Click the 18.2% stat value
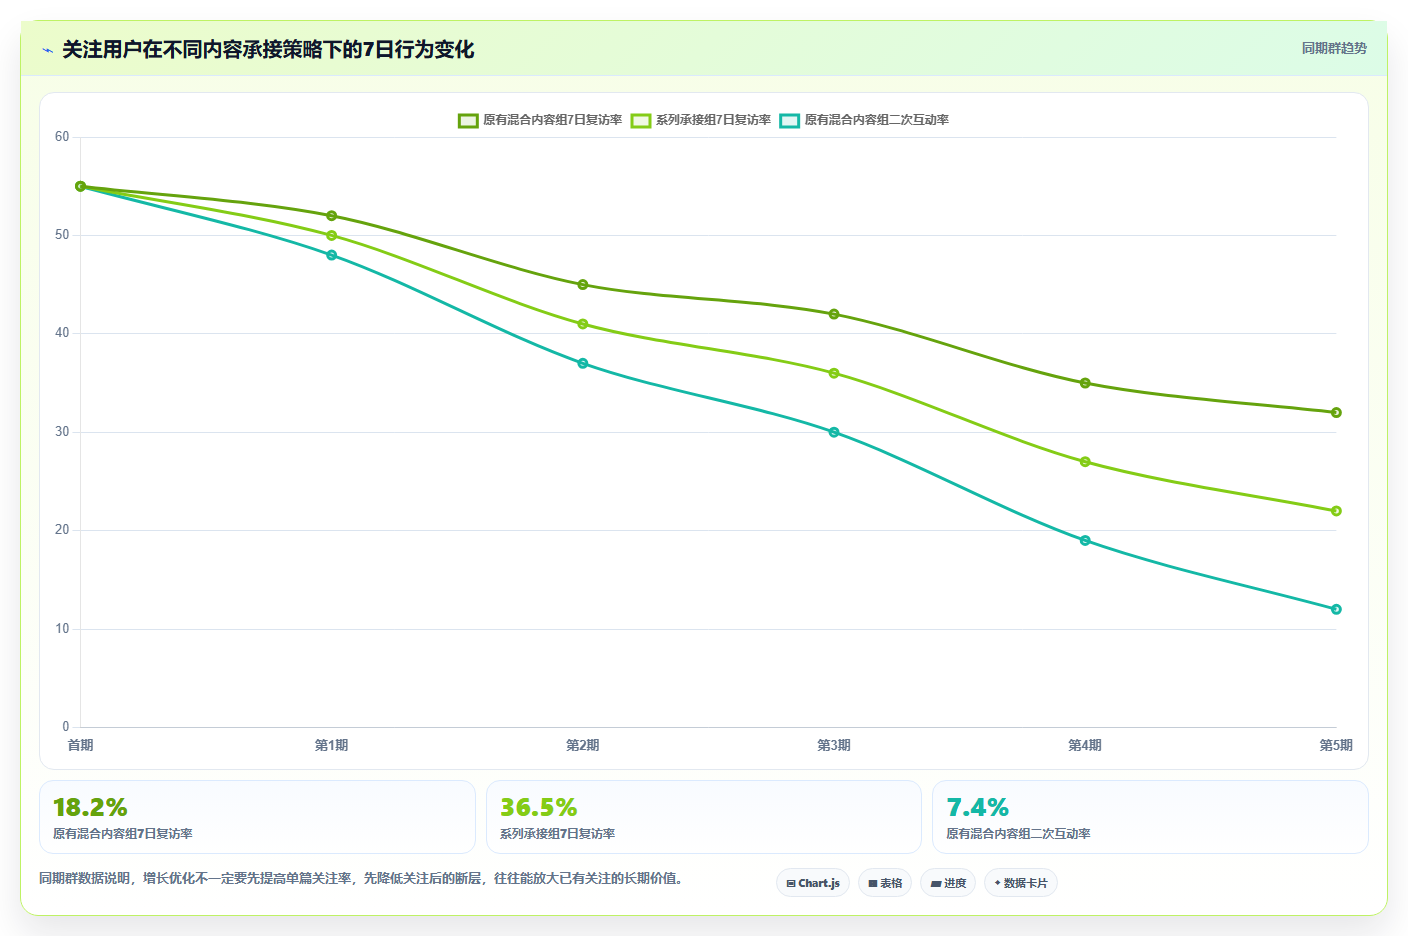Screen dimensions: 1408x936 tap(90, 807)
